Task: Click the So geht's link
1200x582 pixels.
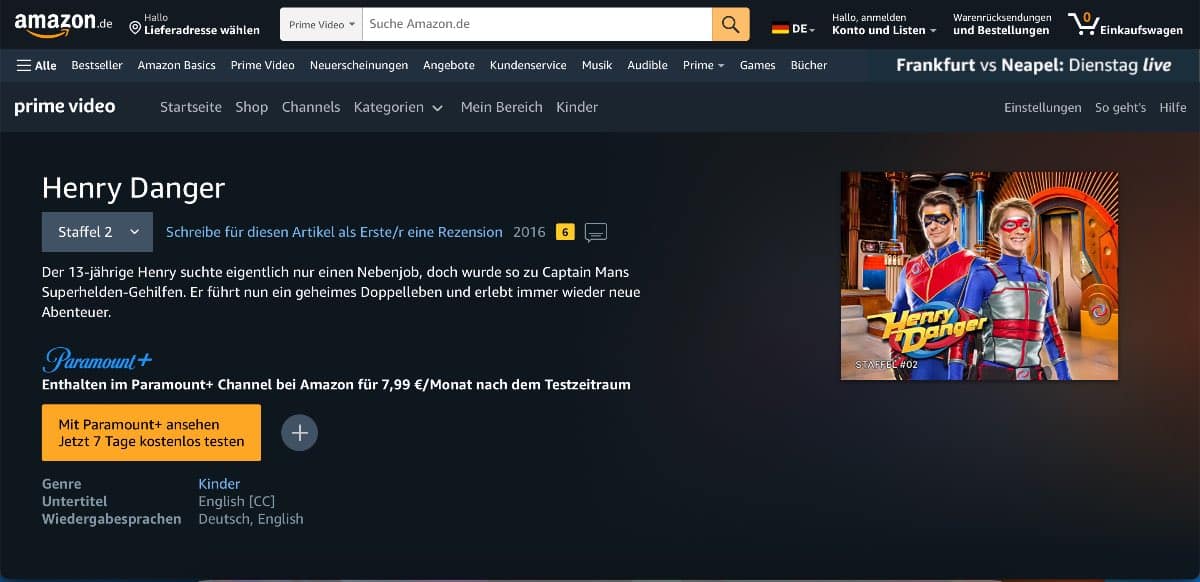Action: pyautogui.click(x=1120, y=107)
